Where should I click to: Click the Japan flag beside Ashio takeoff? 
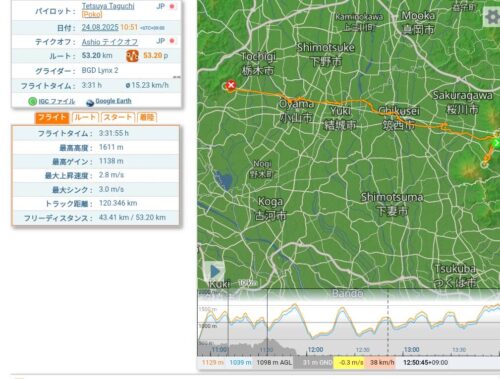click(x=172, y=41)
